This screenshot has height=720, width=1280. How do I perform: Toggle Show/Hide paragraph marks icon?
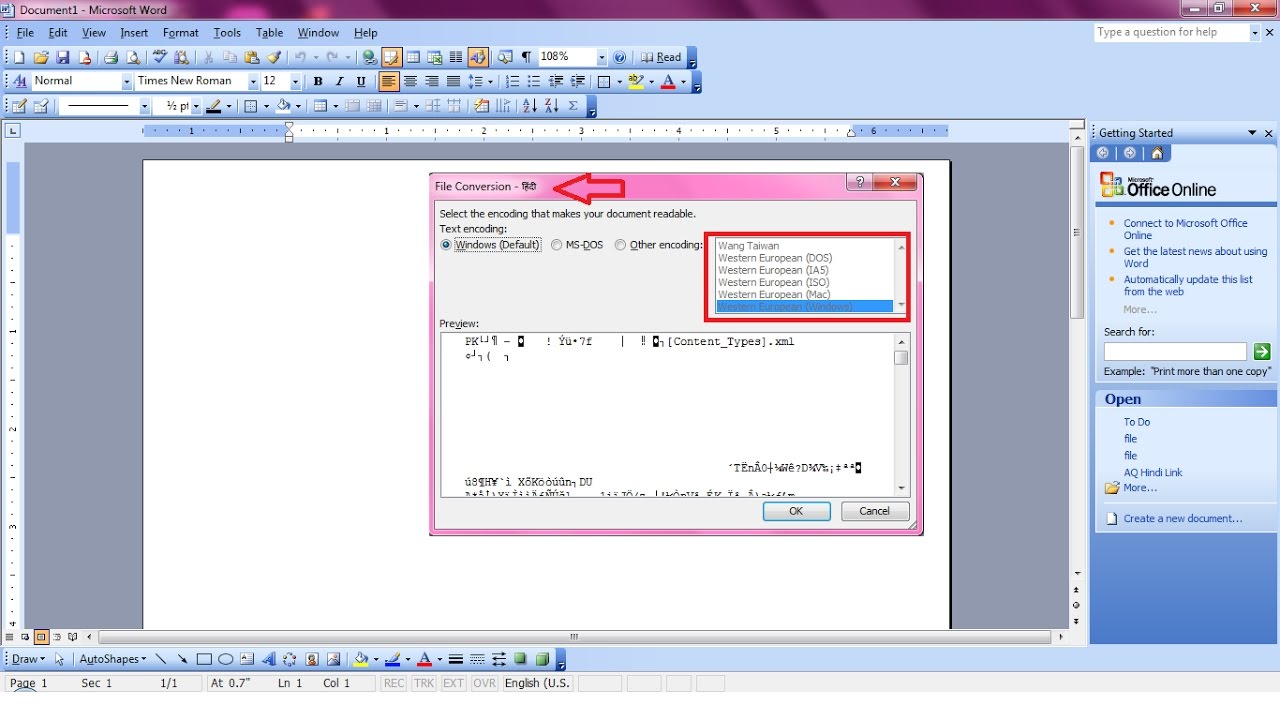click(x=527, y=58)
